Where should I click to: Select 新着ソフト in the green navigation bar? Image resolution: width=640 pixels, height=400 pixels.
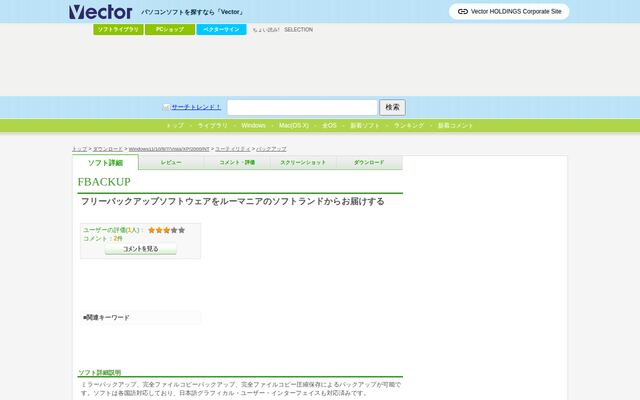[365, 125]
